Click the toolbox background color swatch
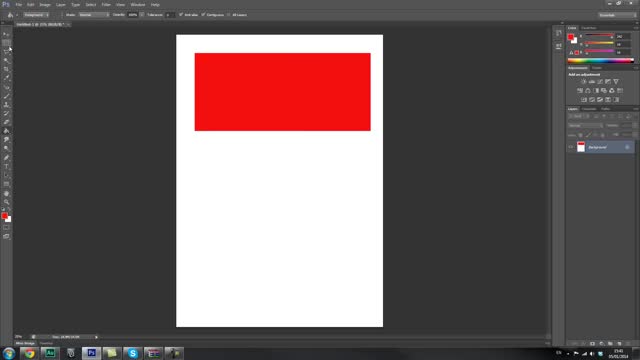Viewport: 640px width, 360px height. pos(9,220)
